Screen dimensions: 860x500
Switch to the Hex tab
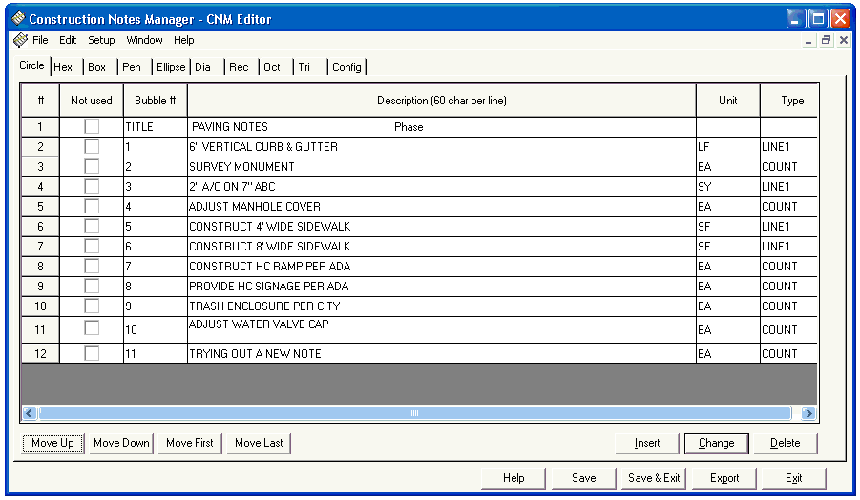click(x=63, y=67)
